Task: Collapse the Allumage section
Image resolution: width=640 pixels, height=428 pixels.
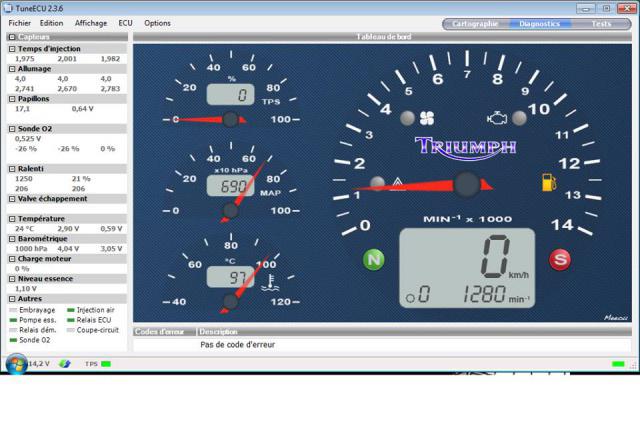Action: 12,69
